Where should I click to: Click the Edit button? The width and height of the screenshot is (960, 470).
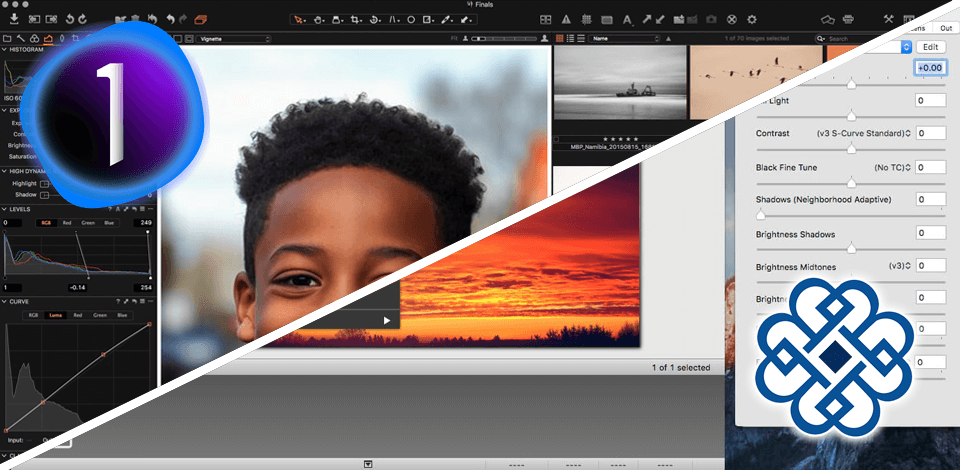pyautogui.click(x=931, y=47)
